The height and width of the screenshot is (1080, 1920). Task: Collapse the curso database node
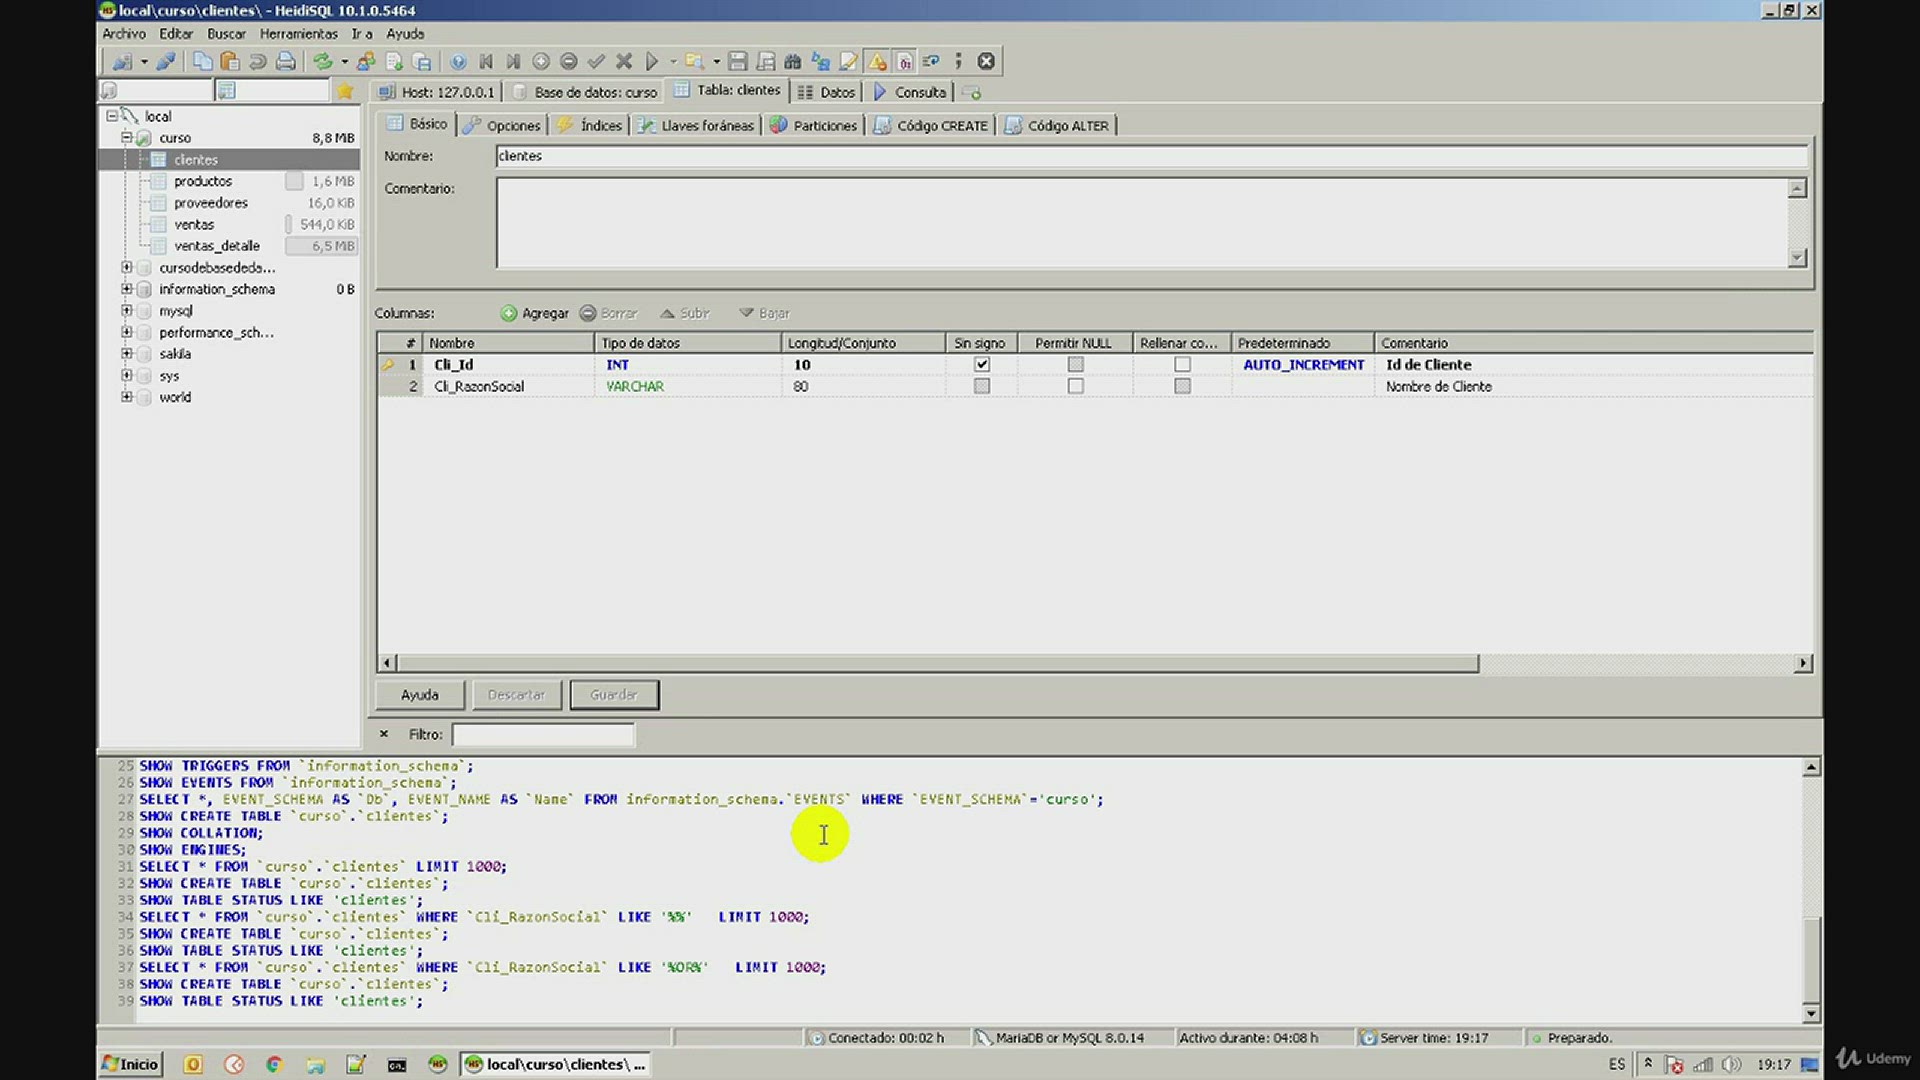[127, 138]
